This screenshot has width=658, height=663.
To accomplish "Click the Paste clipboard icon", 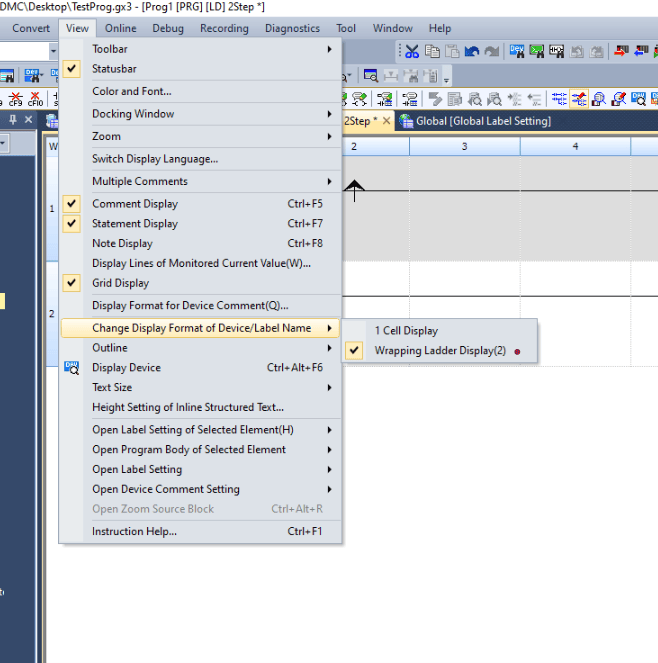I will pyautogui.click(x=452, y=52).
